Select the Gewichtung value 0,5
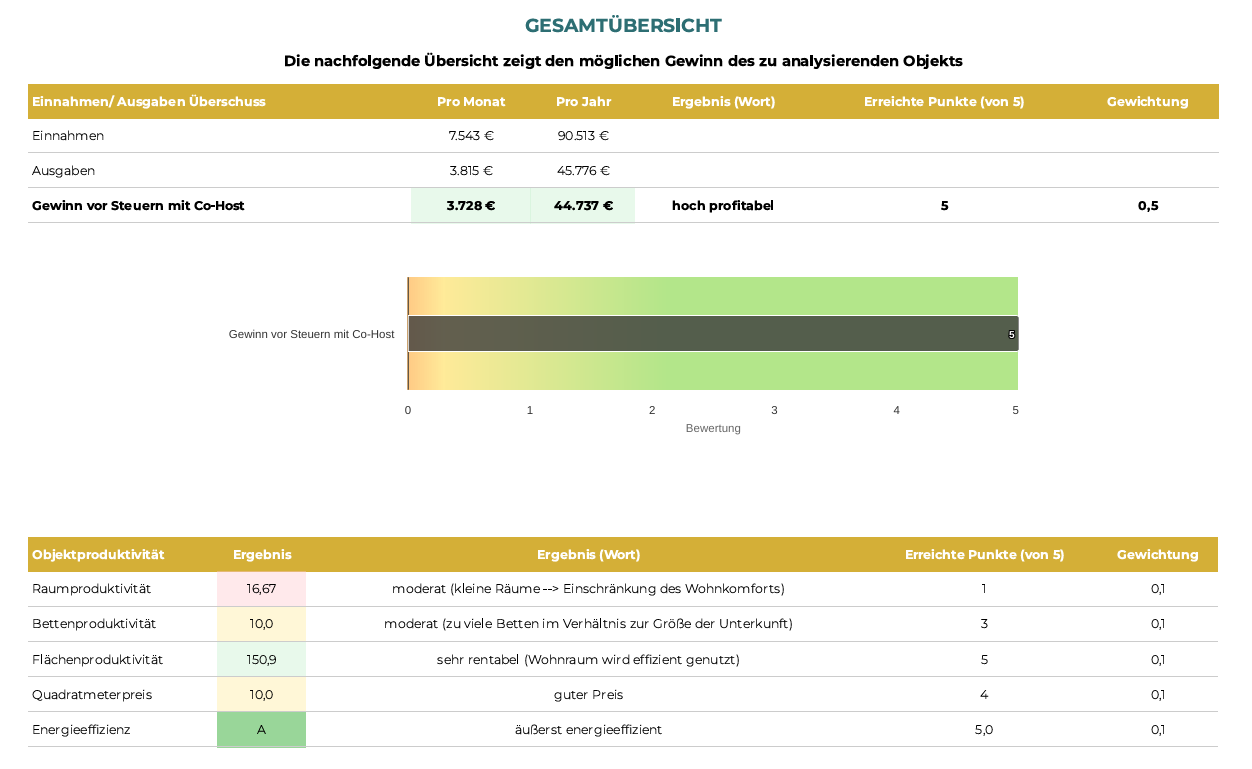1252x769 pixels. [x=1148, y=206]
